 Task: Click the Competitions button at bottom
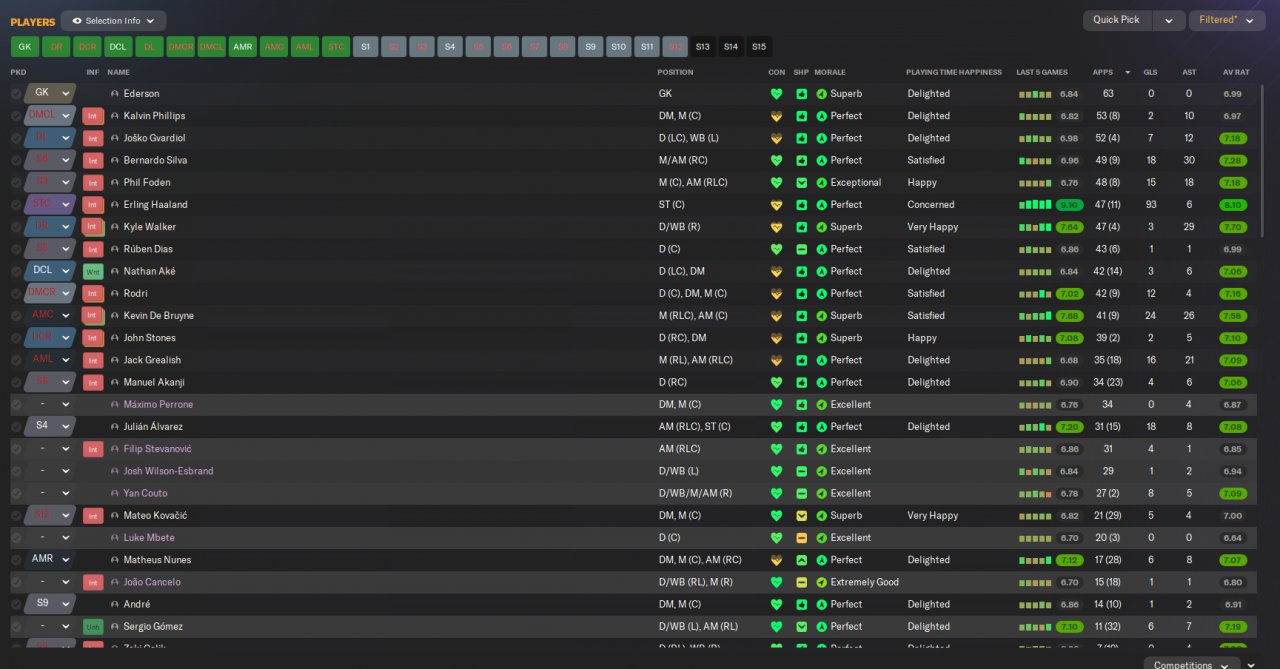(x=1192, y=664)
